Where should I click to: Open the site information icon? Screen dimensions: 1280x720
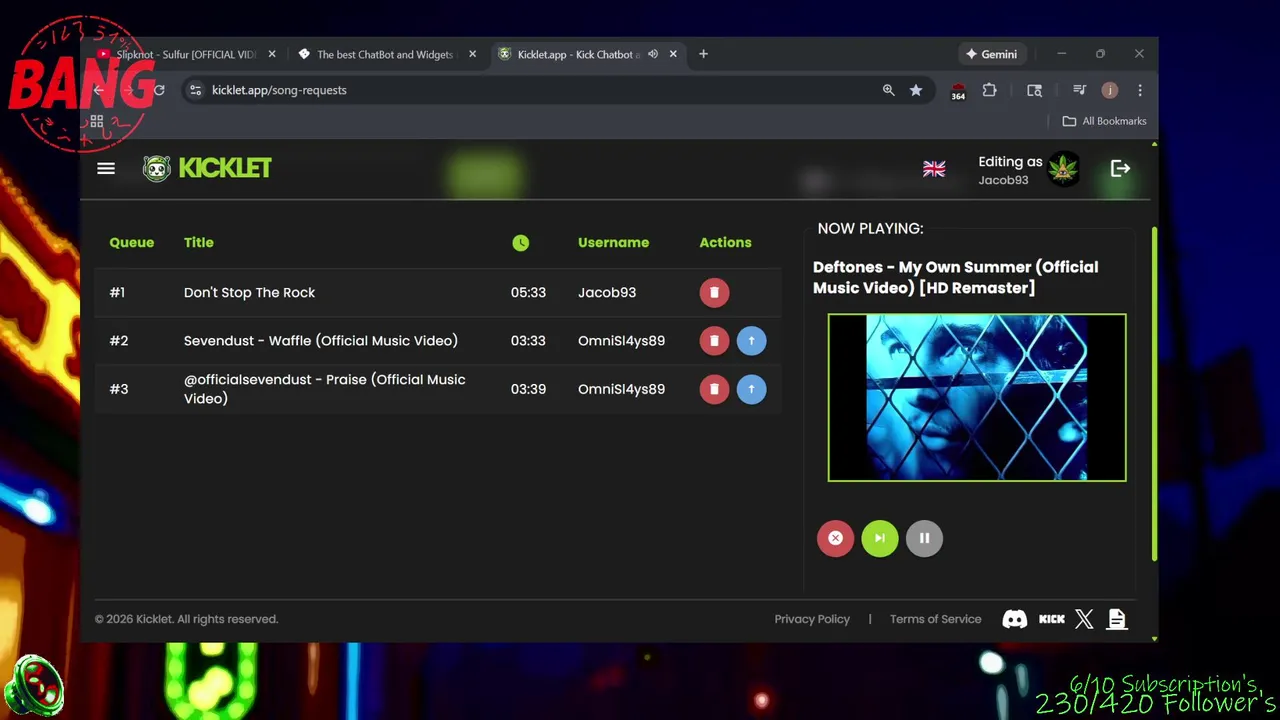coord(196,90)
